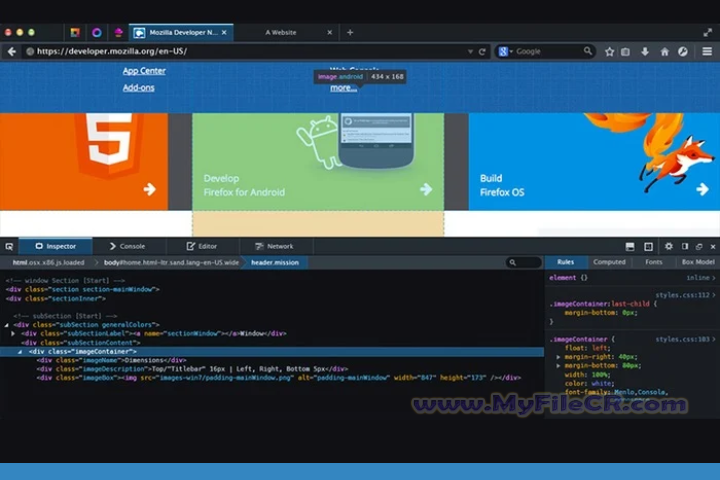Open the Add-ons link
The width and height of the screenshot is (720, 480).
point(139,88)
